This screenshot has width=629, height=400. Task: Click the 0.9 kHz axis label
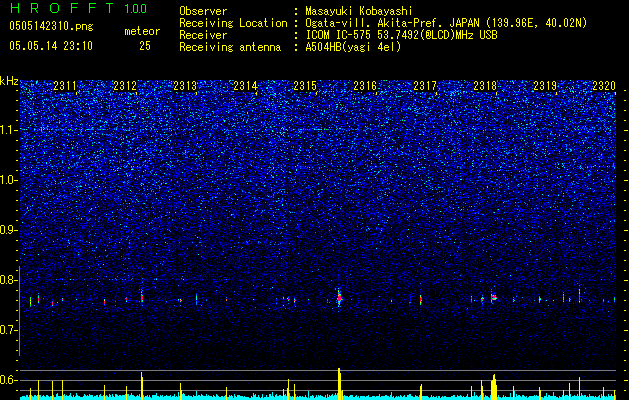click(8, 230)
